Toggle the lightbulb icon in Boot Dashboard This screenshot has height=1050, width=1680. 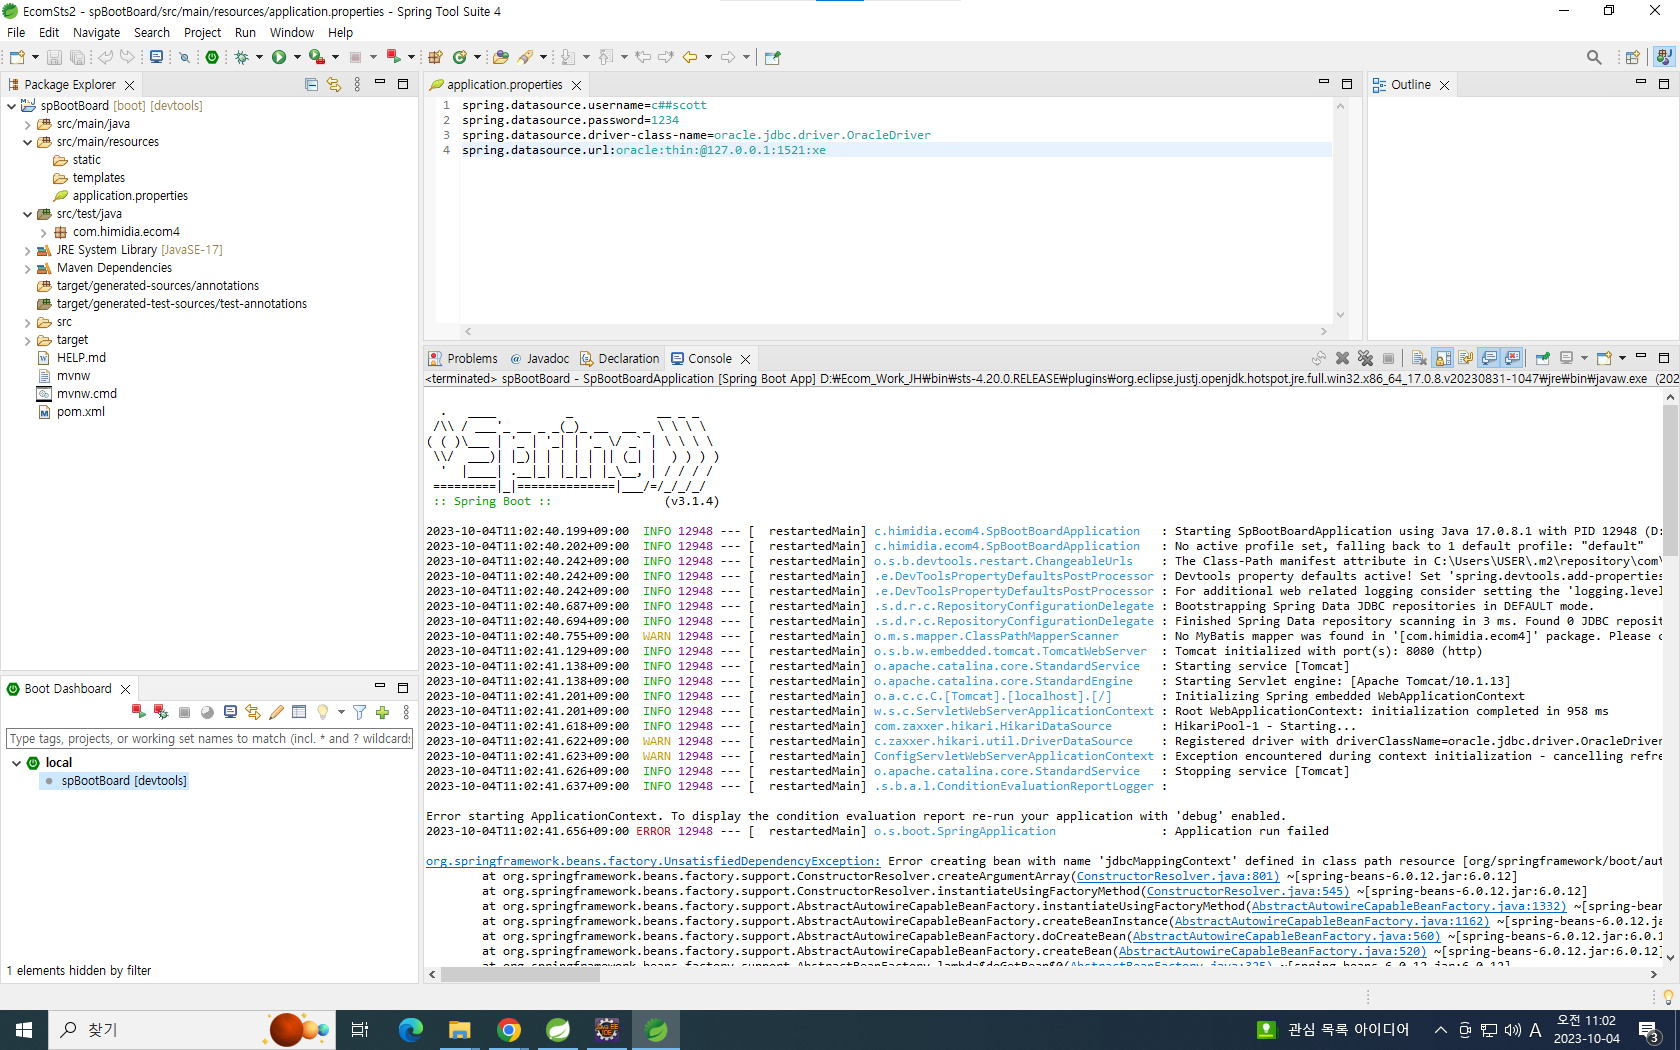(x=322, y=712)
